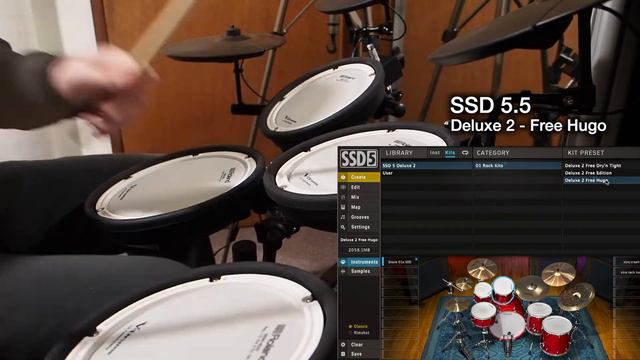Remove the Snare 01a SSD slot with its x
The height and width of the screenshot is (360, 640).
point(416,259)
